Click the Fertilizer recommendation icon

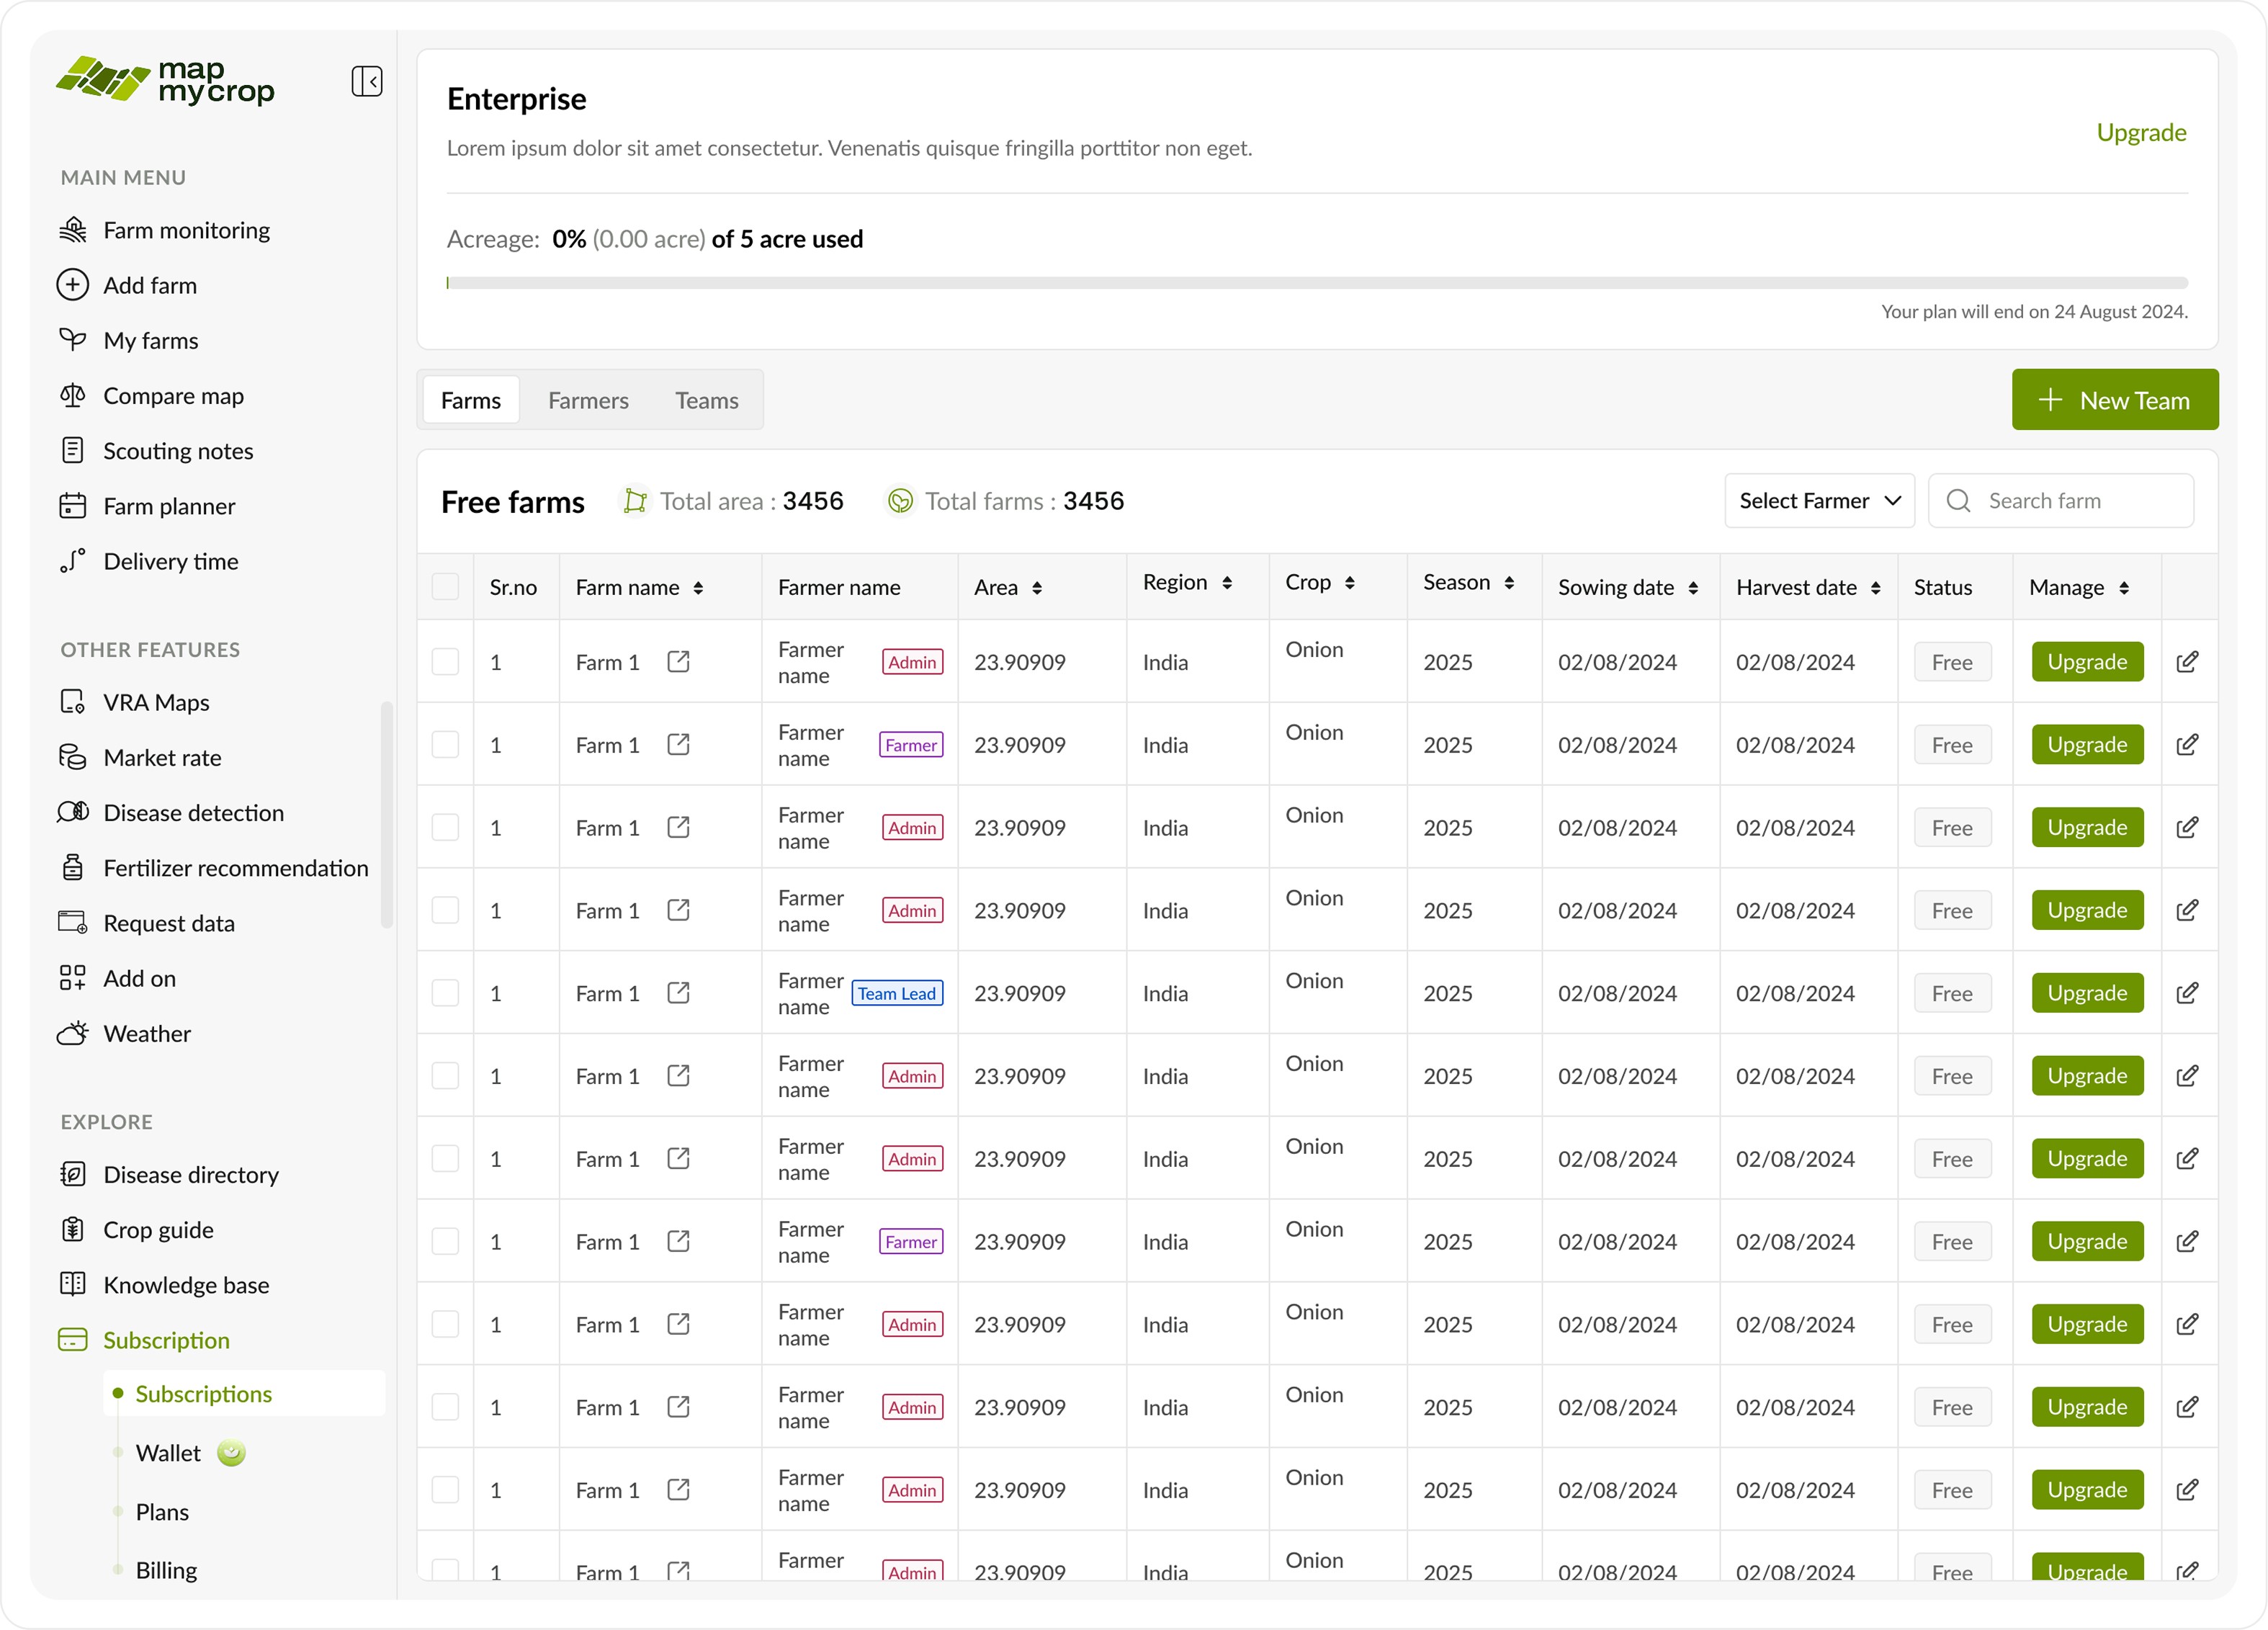73,867
